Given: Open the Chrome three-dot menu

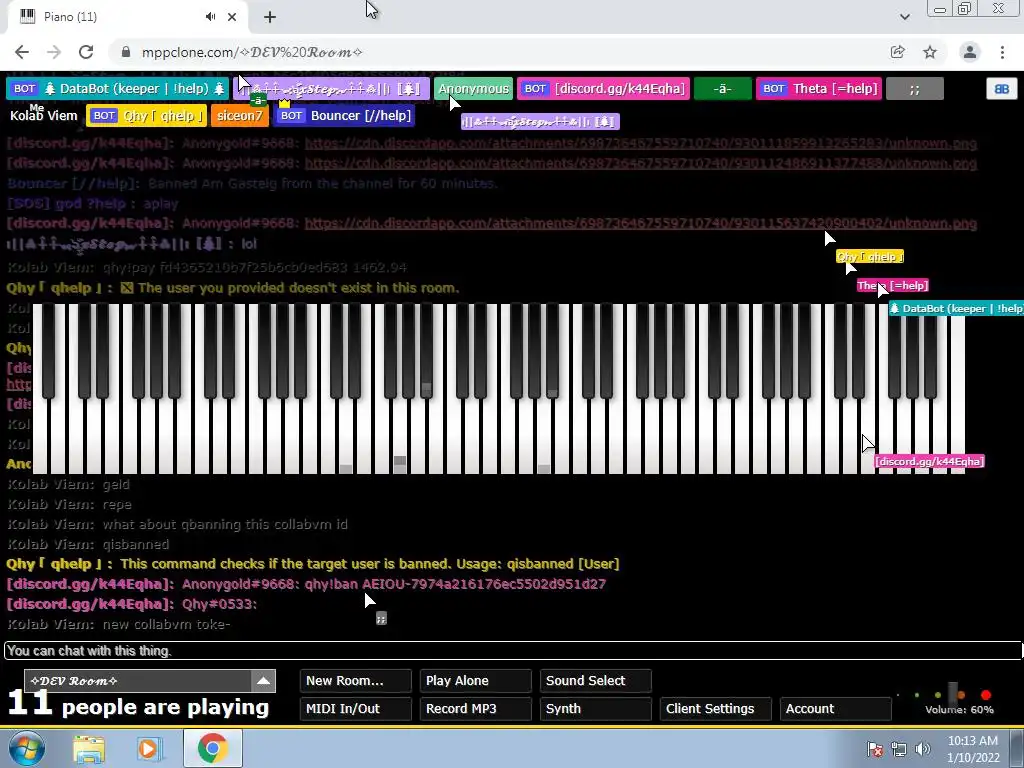Looking at the screenshot, I should coord(1002,52).
